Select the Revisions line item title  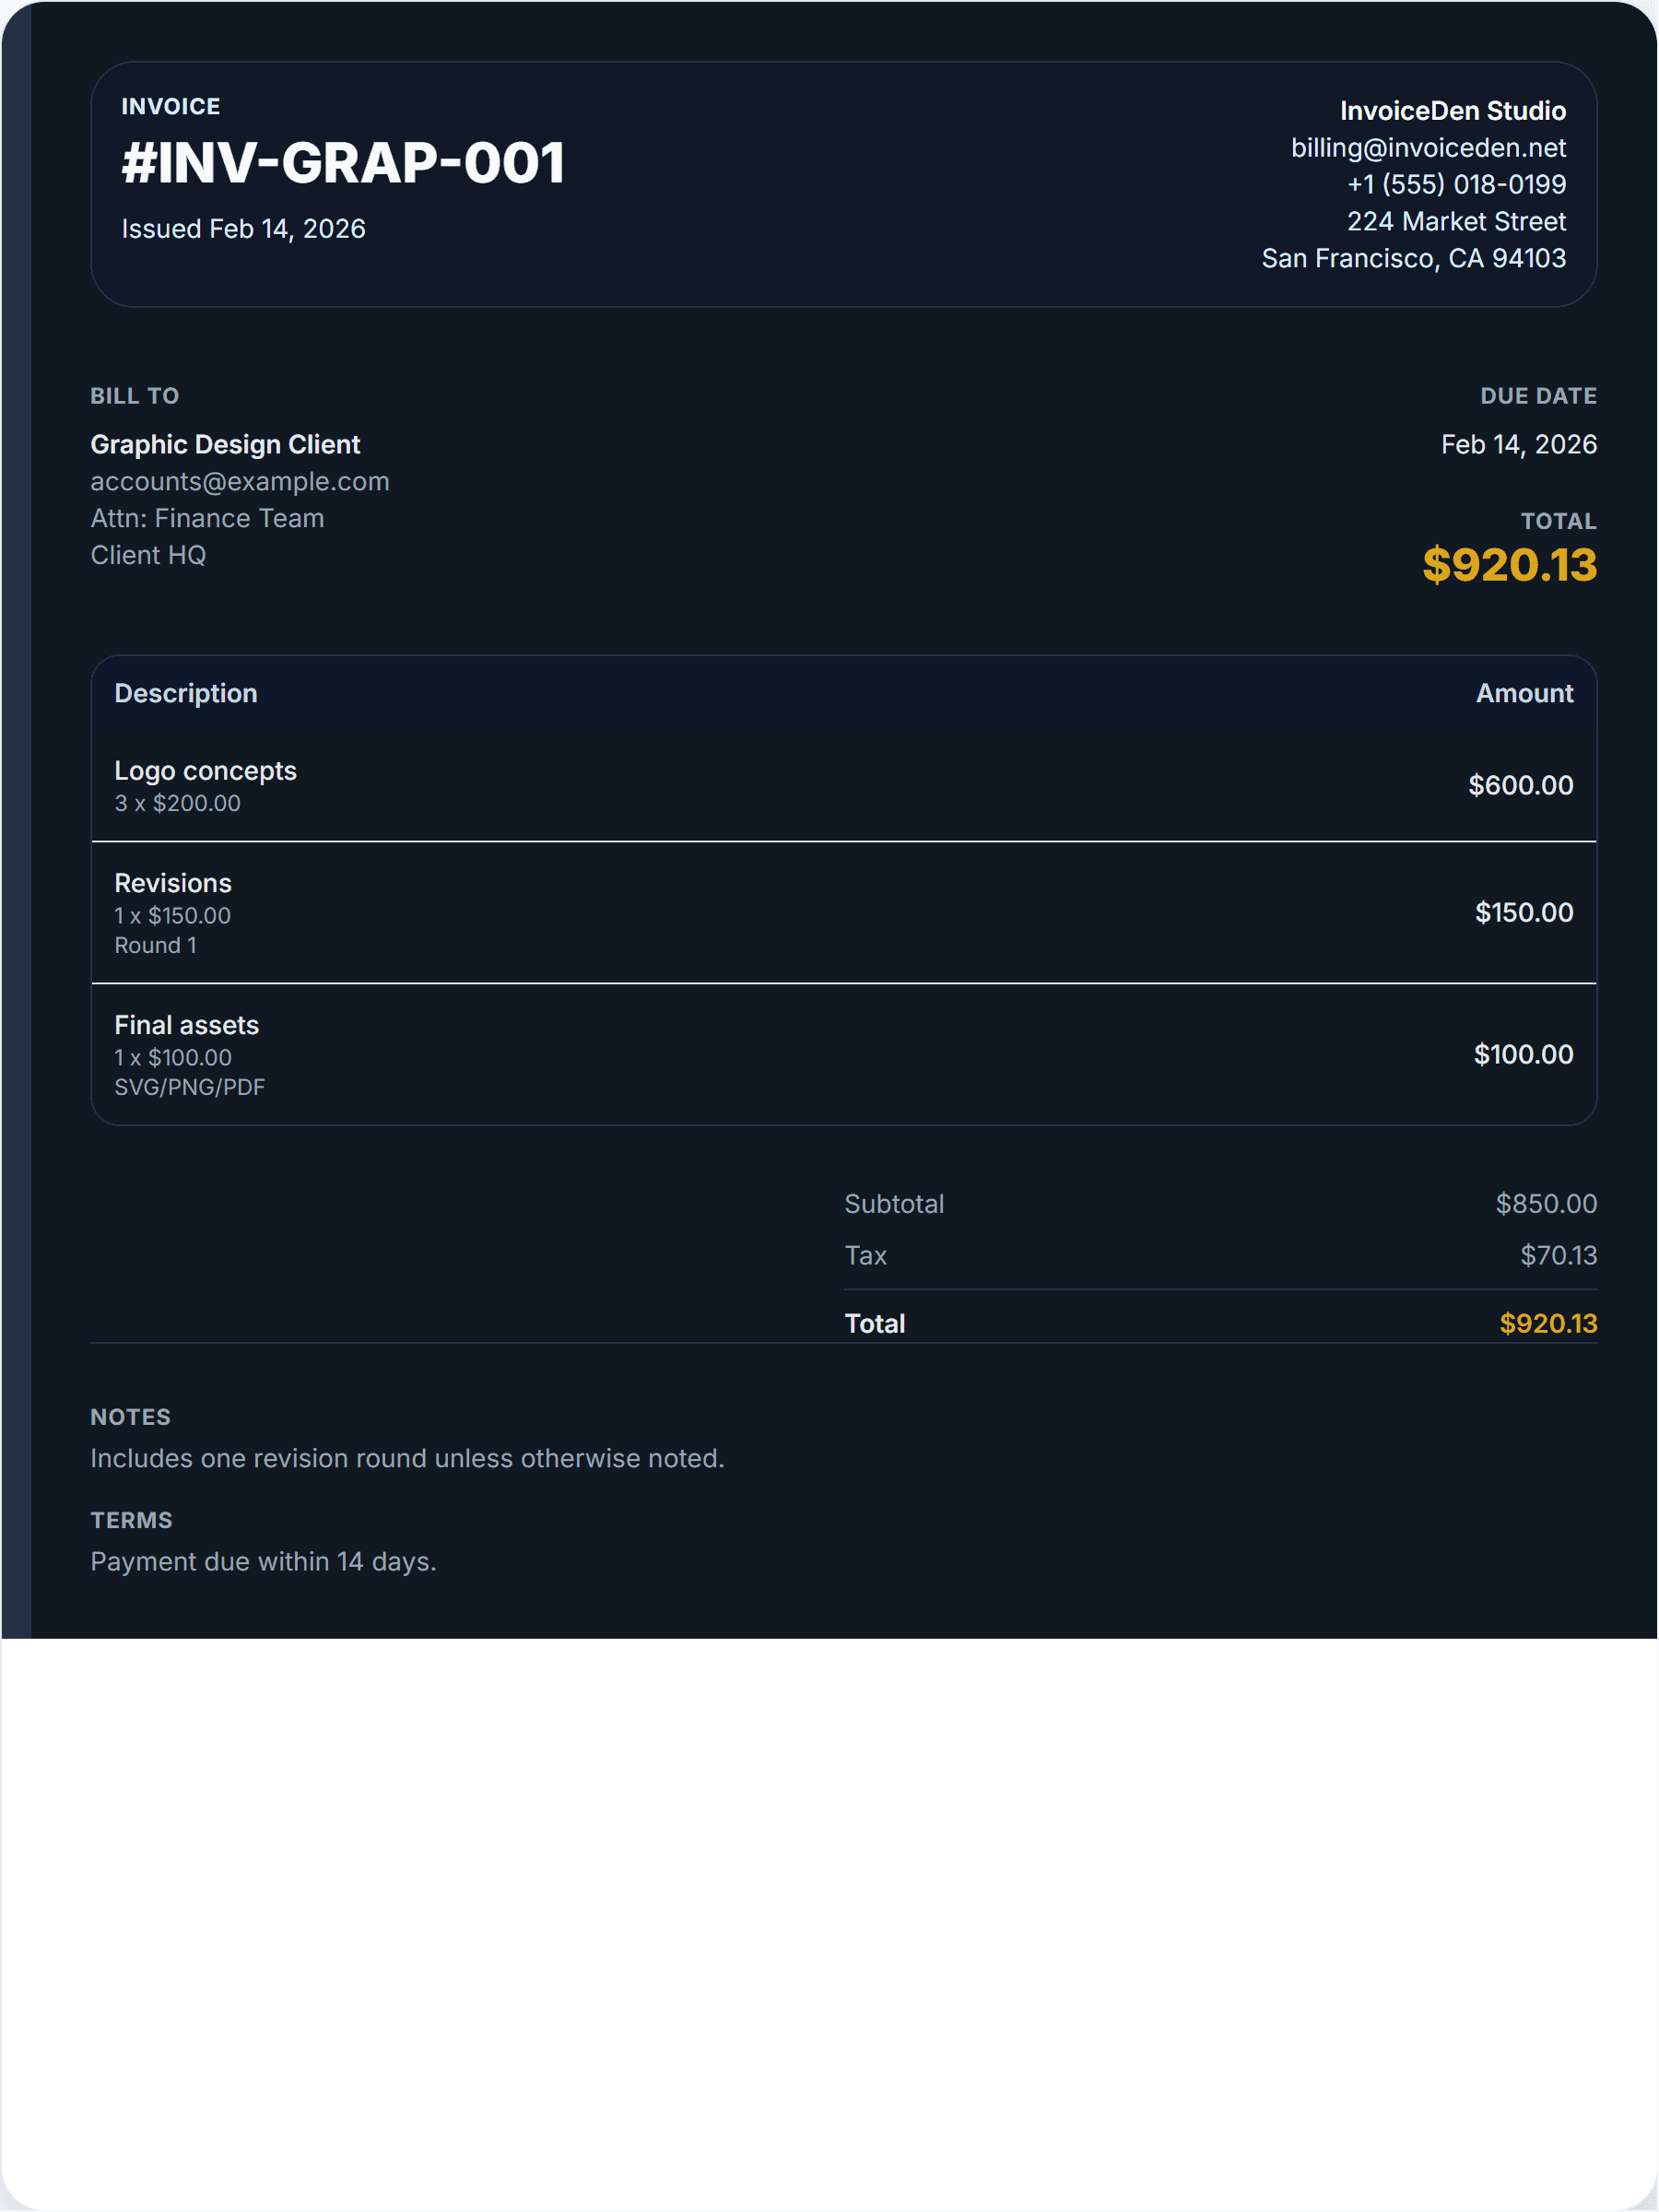click(x=173, y=883)
